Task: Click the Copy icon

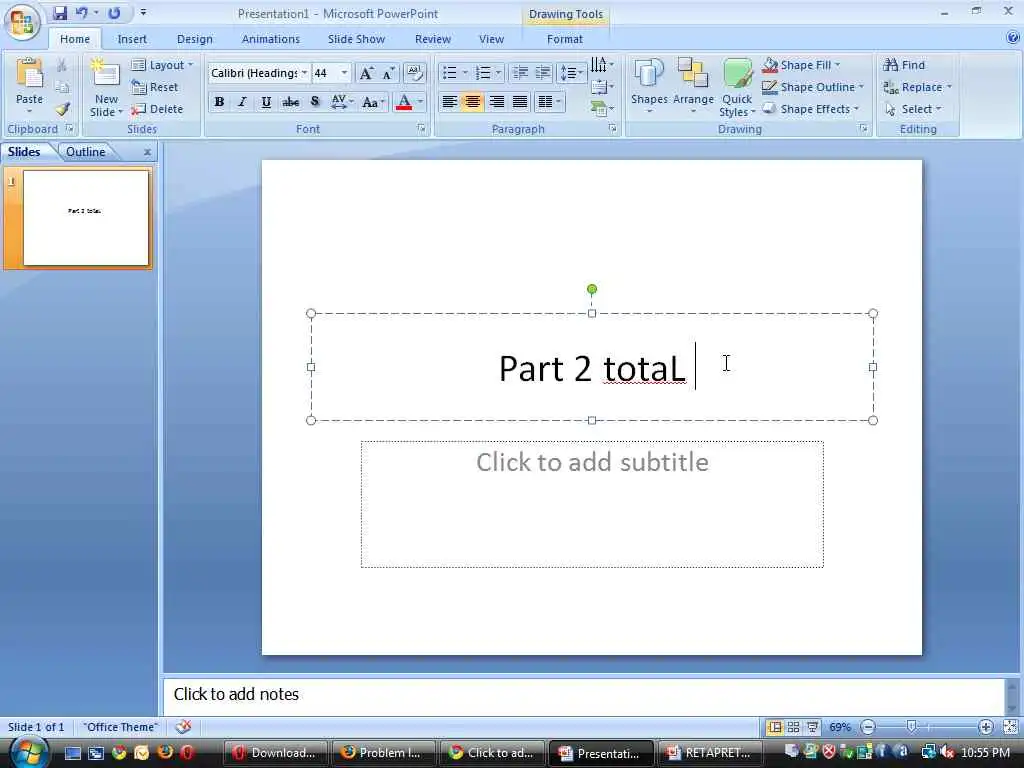Action: click(61, 87)
